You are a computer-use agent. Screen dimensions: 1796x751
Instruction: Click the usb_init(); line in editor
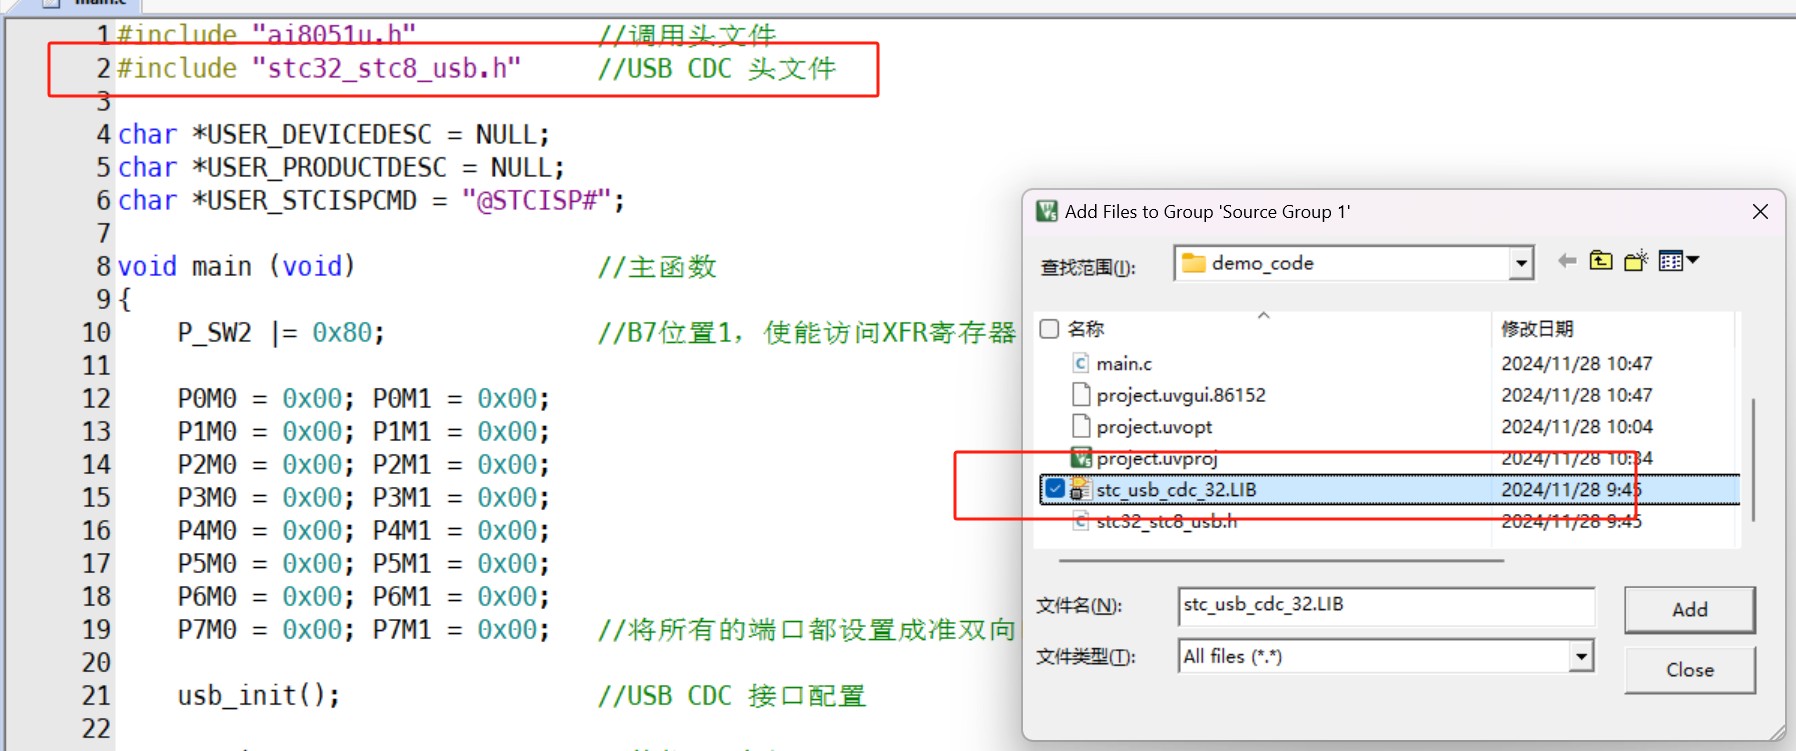[x=259, y=695]
